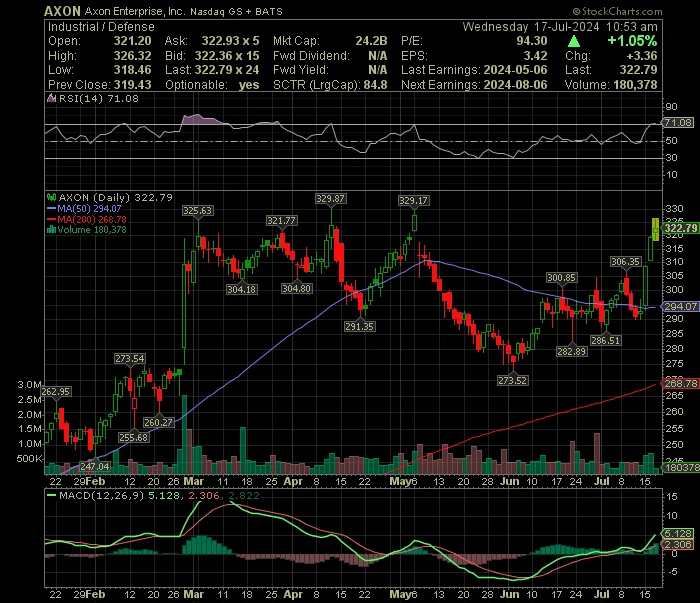The width and height of the screenshot is (700, 603).
Task: Click the 294.07 MA(50) axis tag
Action: tap(680, 306)
